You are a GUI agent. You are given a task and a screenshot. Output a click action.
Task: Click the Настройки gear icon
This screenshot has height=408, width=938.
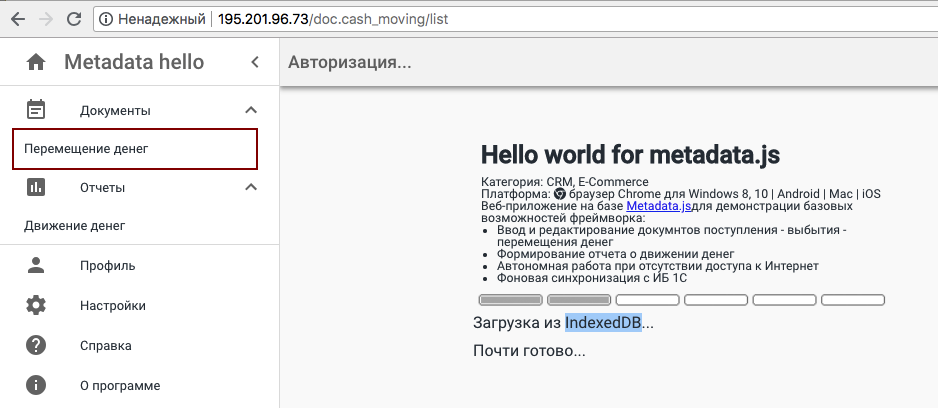pos(36,306)
